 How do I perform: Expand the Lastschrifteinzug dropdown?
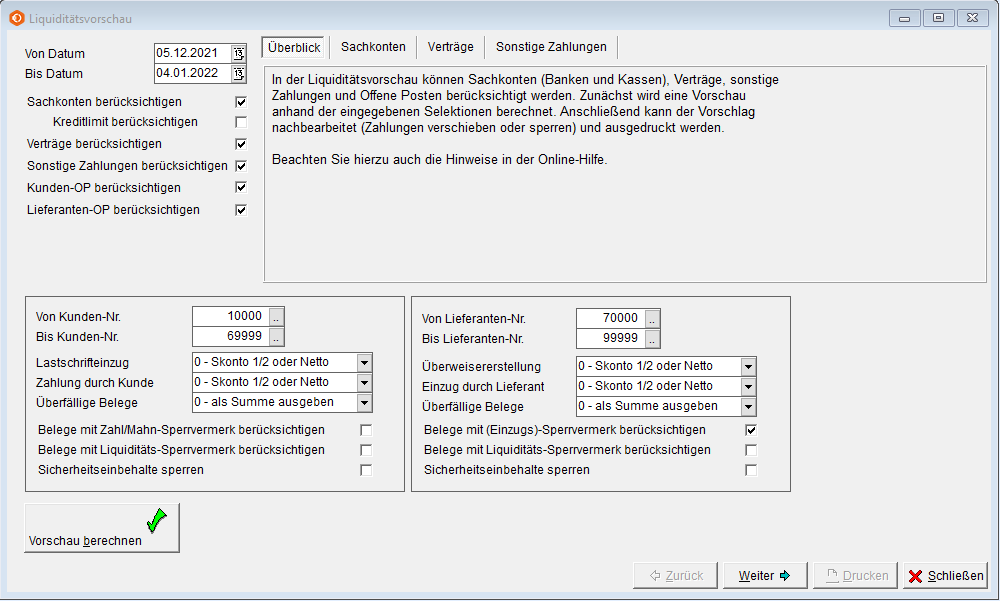click(x=364, y=362)
